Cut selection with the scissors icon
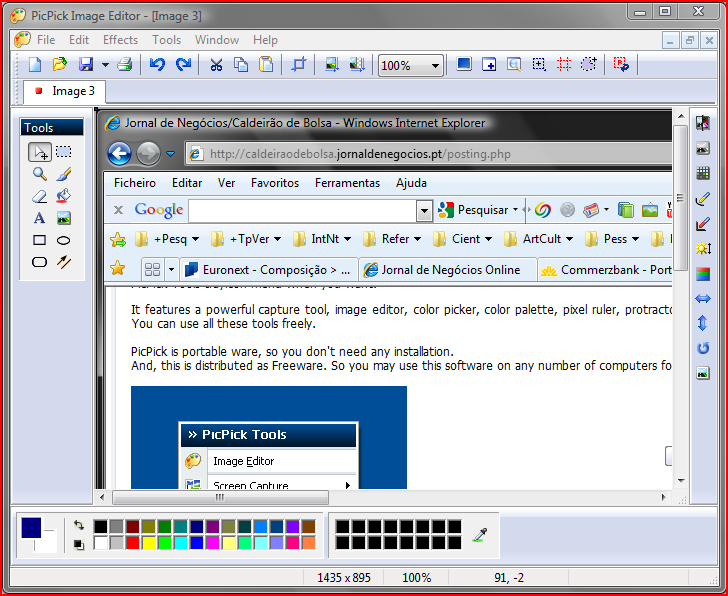The width and height of the screenshot is (728, 596). pyautogui.click(x=216, y=65)
